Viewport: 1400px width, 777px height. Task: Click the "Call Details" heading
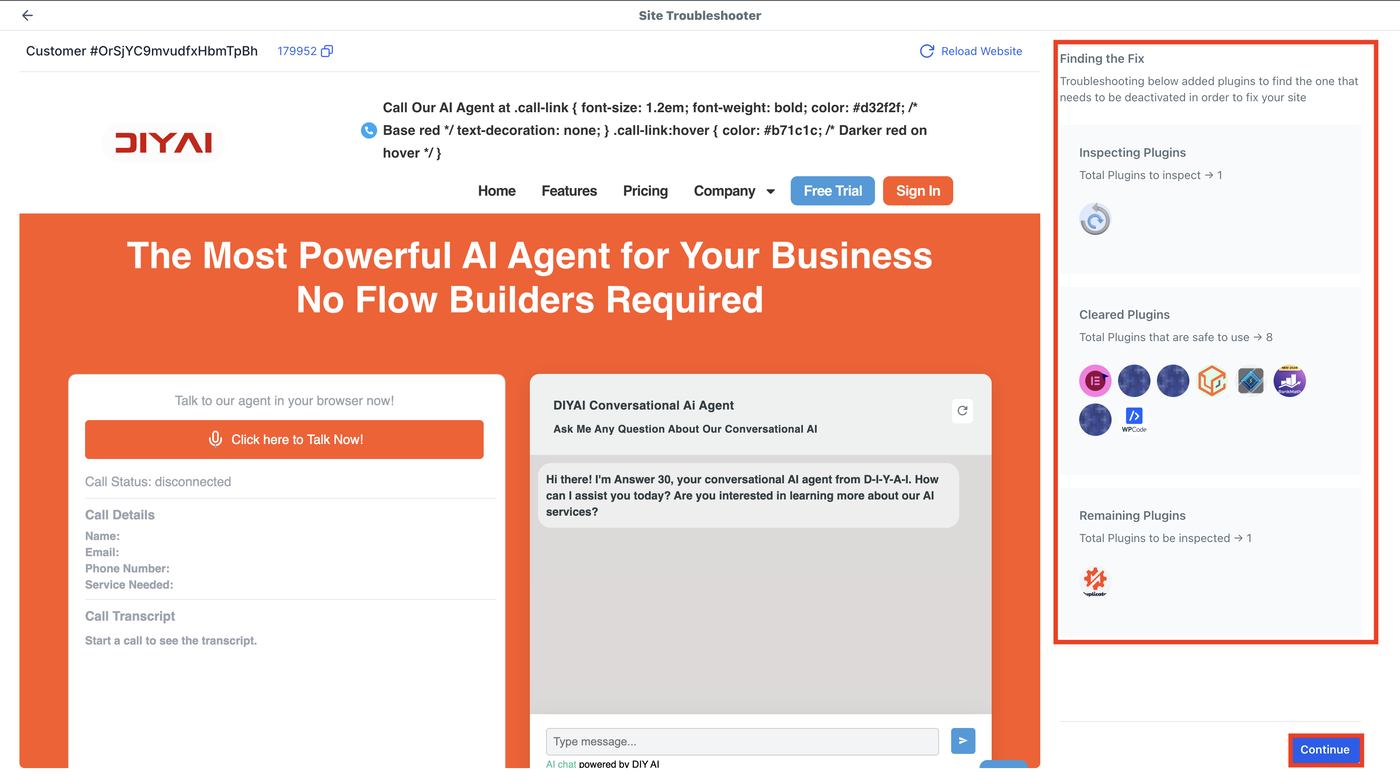[120, 515]
